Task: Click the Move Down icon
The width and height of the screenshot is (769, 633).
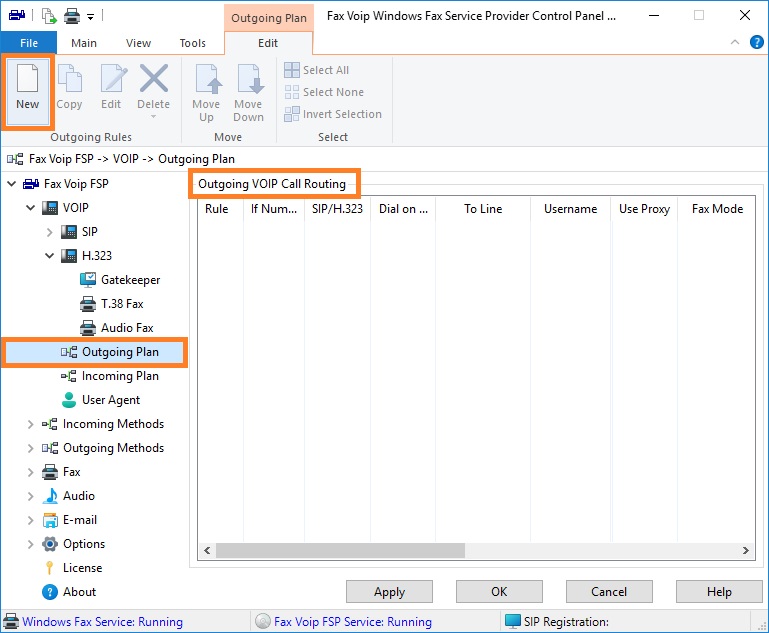Action: click(x=249, y=78)
